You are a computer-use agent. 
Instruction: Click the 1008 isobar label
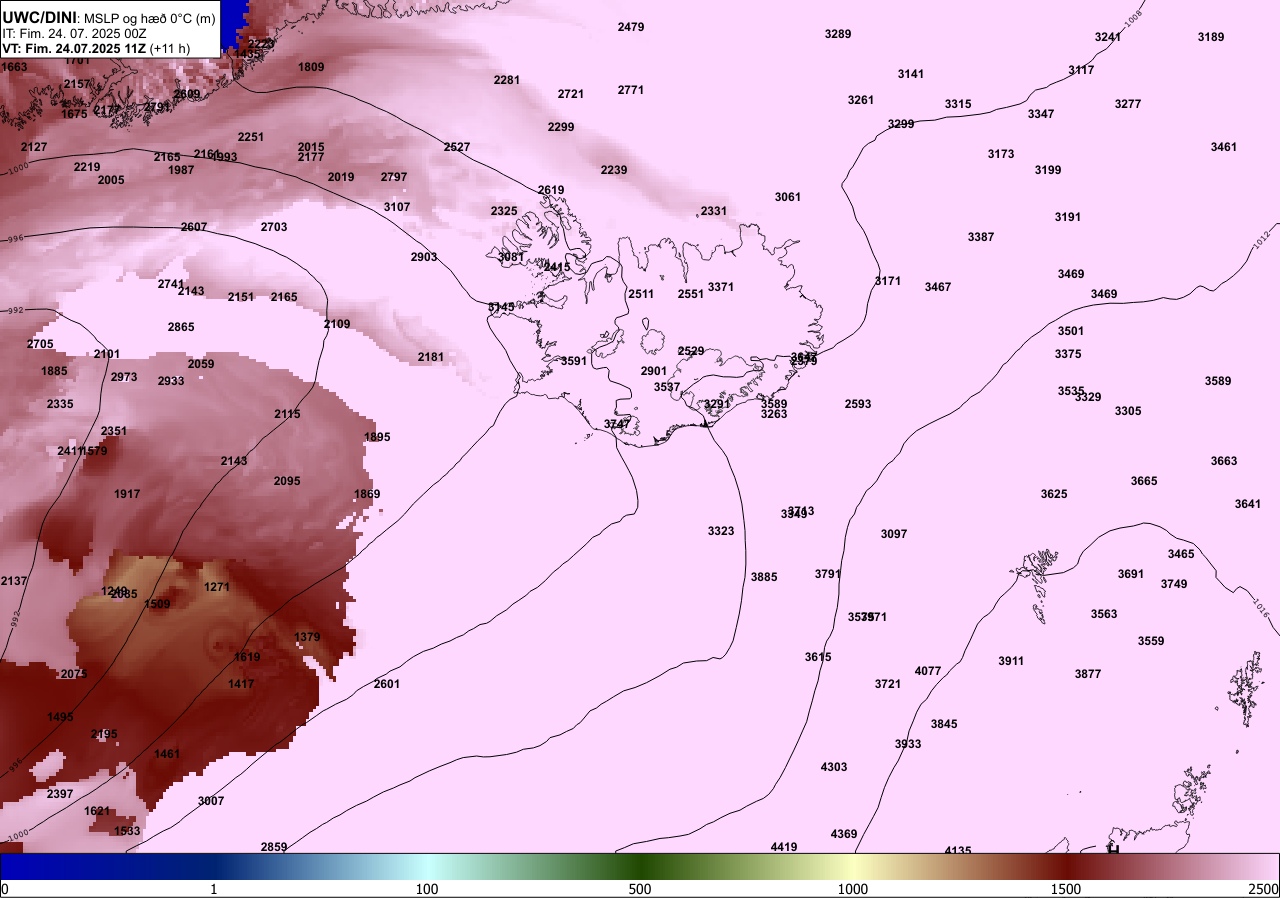pyautogui.click(x=1133, y=19)
